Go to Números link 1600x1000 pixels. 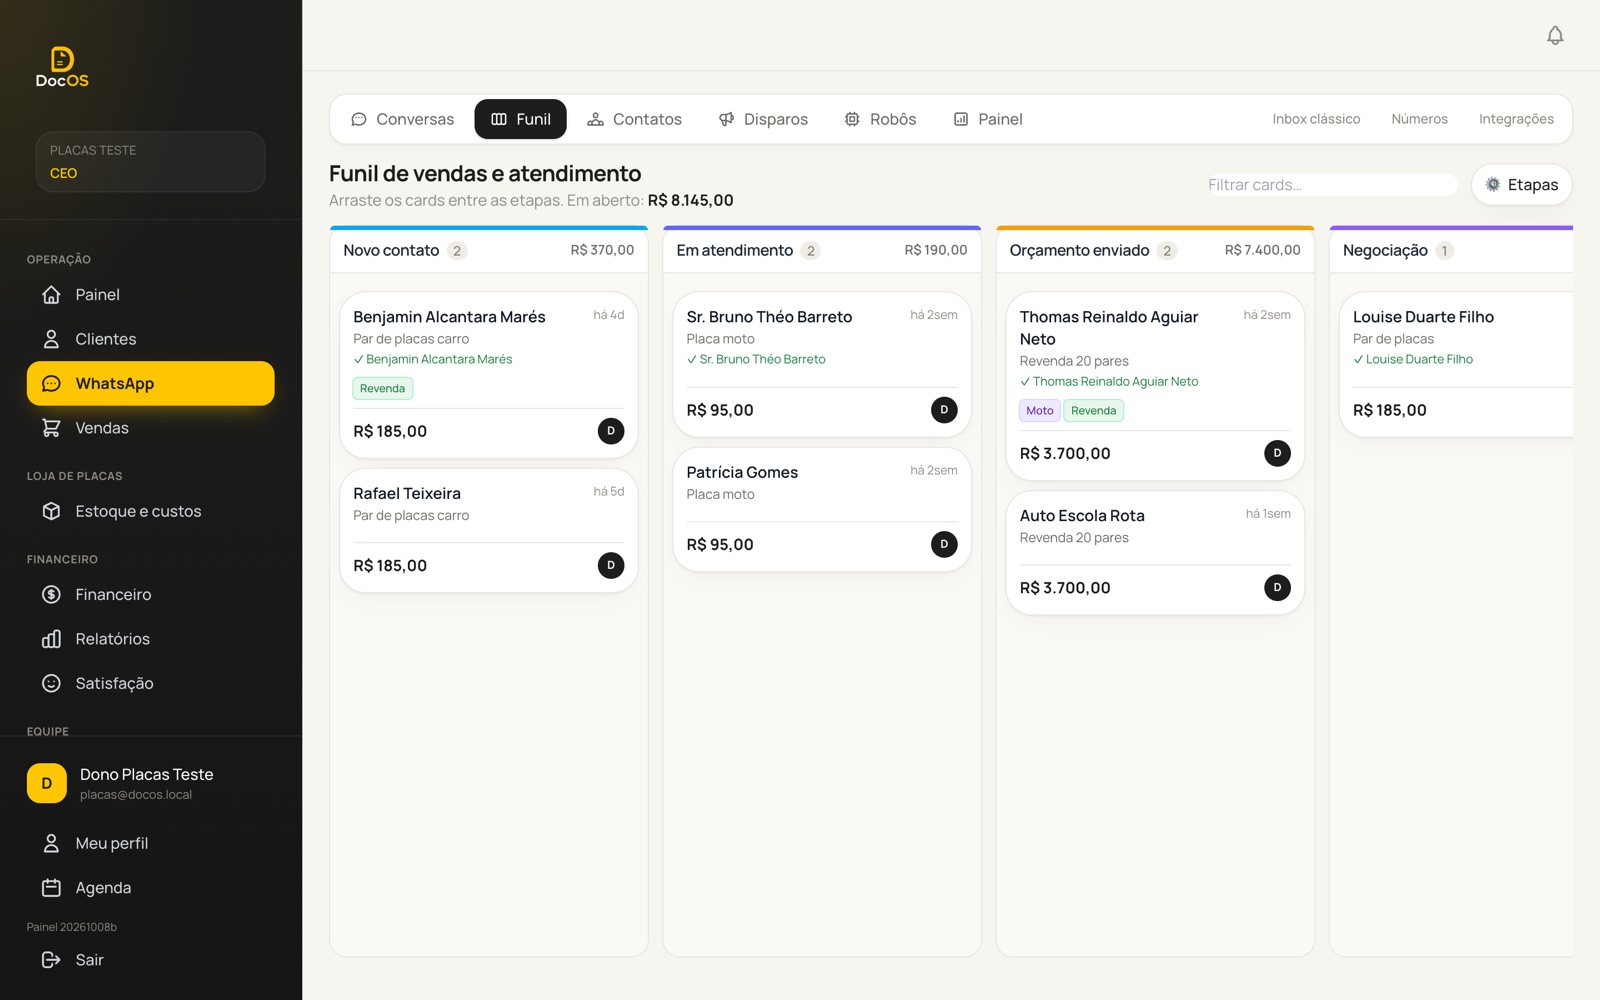click(1419, 119)
